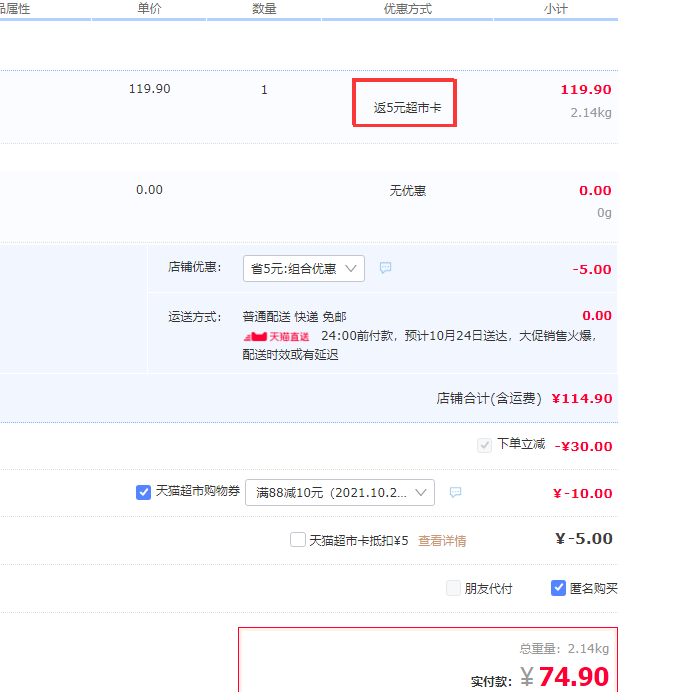686x692 pixels.
Task: Select the 单价 column header
Action: 149,8
